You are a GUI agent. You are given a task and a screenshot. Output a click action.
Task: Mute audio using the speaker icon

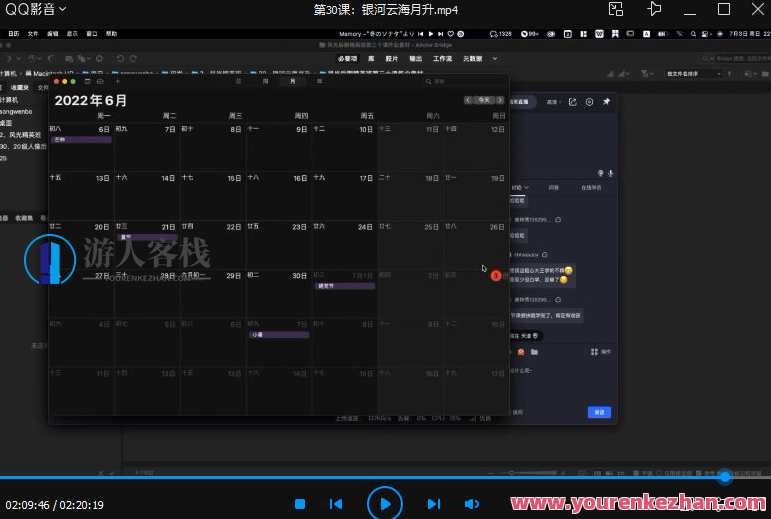coord(471,504)
